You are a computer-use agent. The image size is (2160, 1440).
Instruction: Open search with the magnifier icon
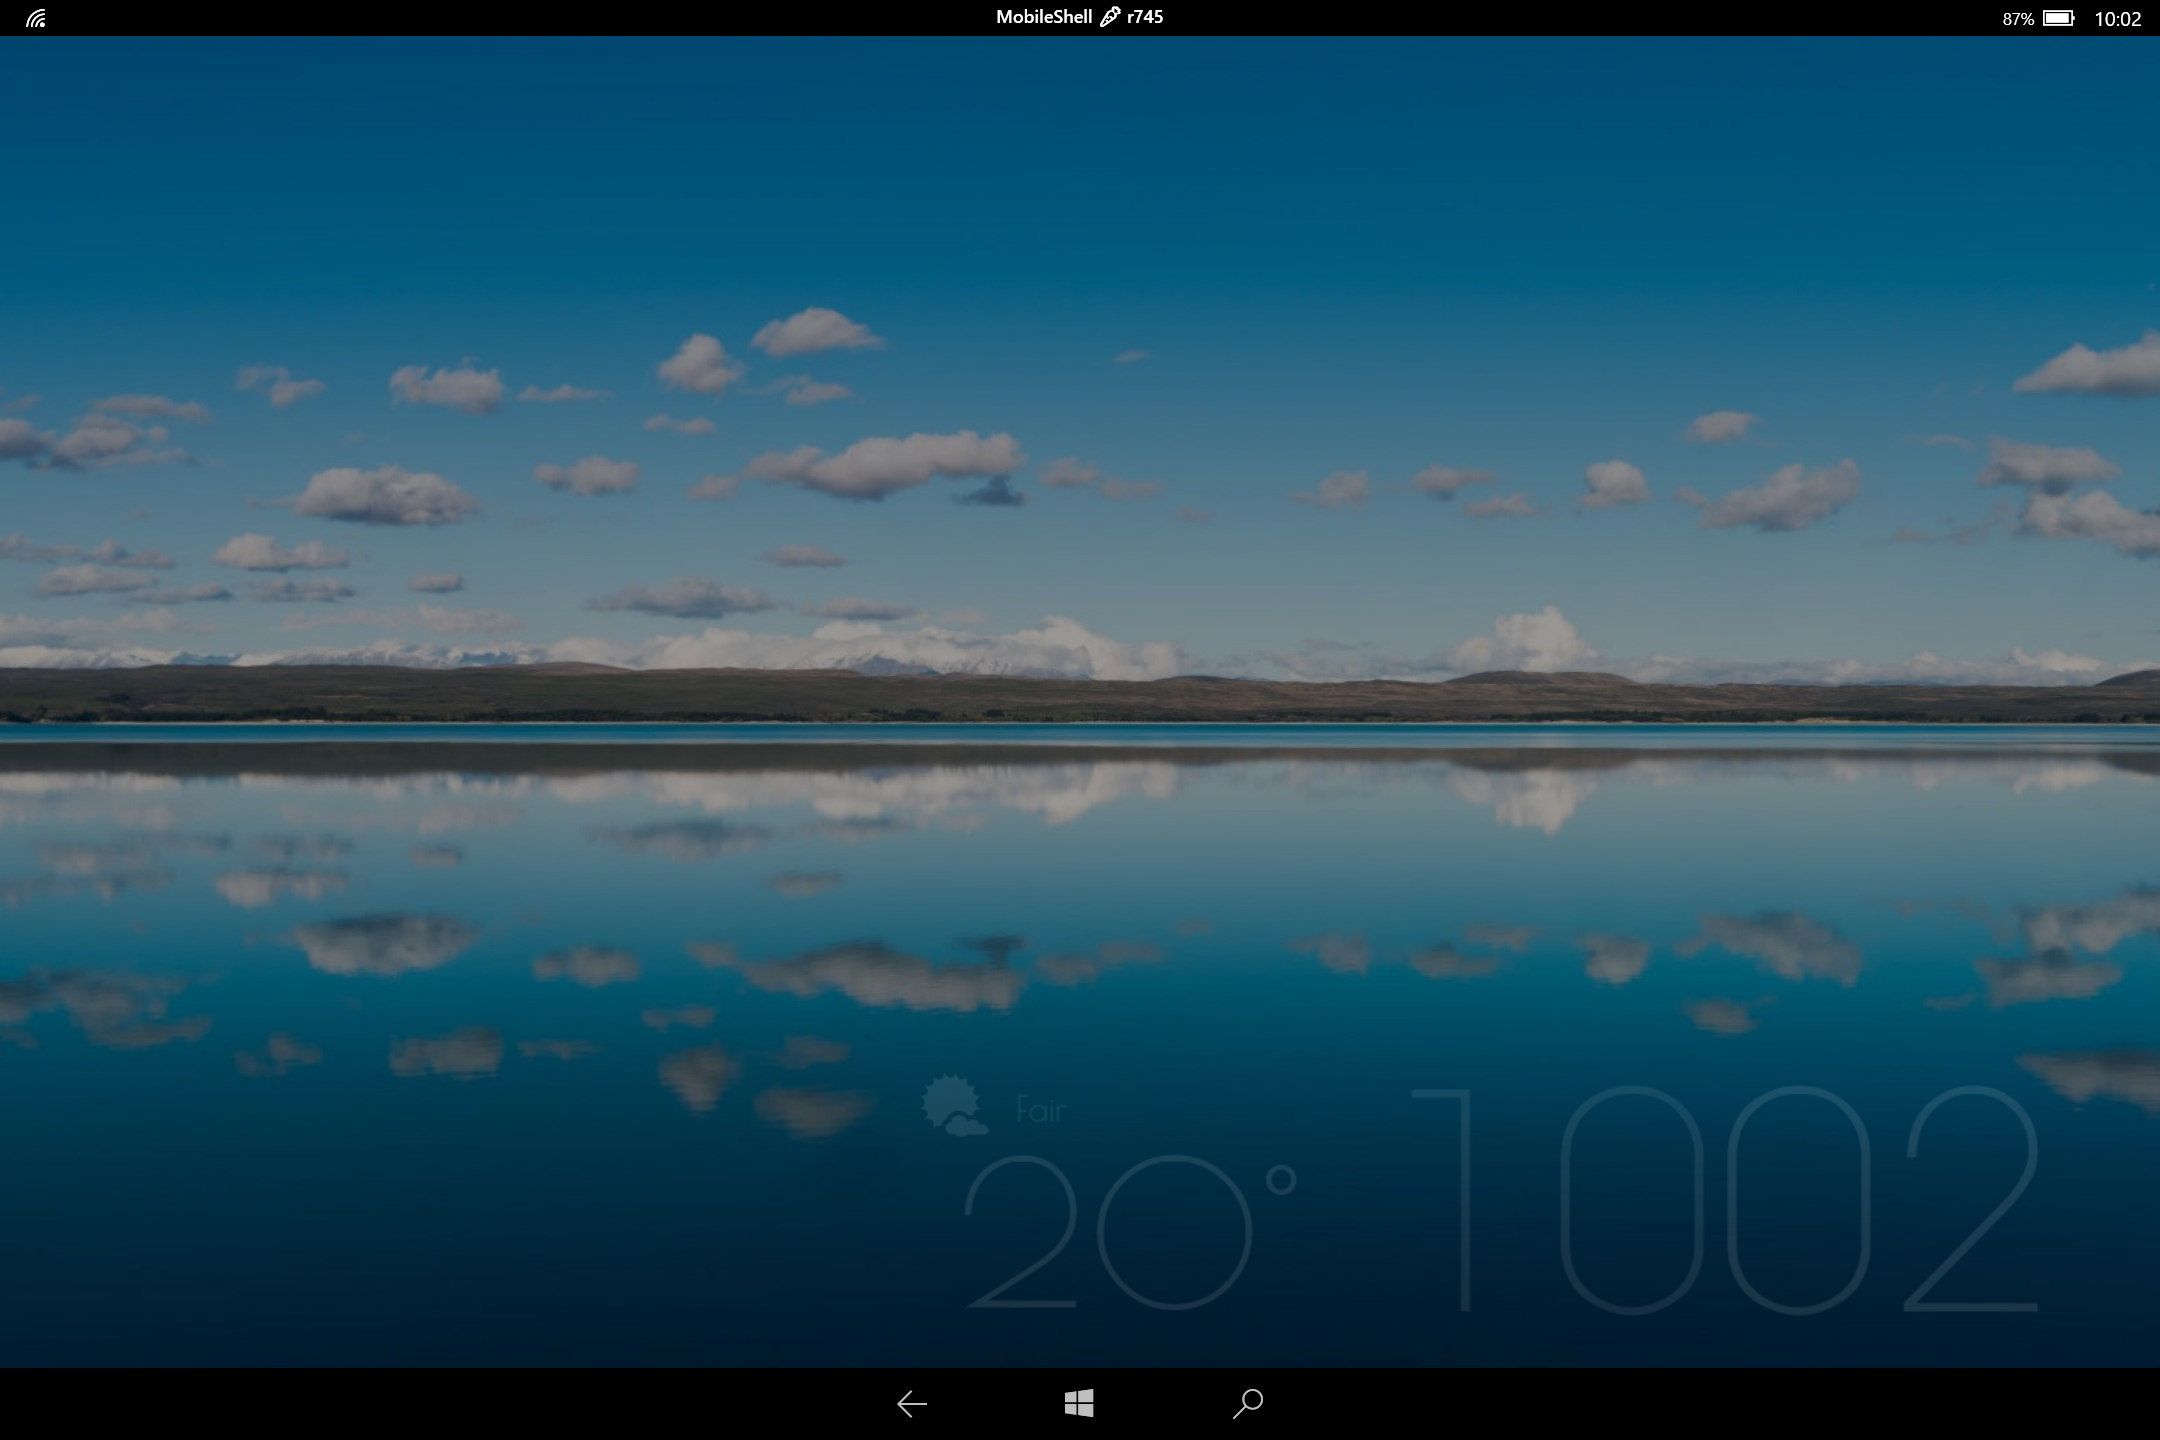(1247, 1404)
